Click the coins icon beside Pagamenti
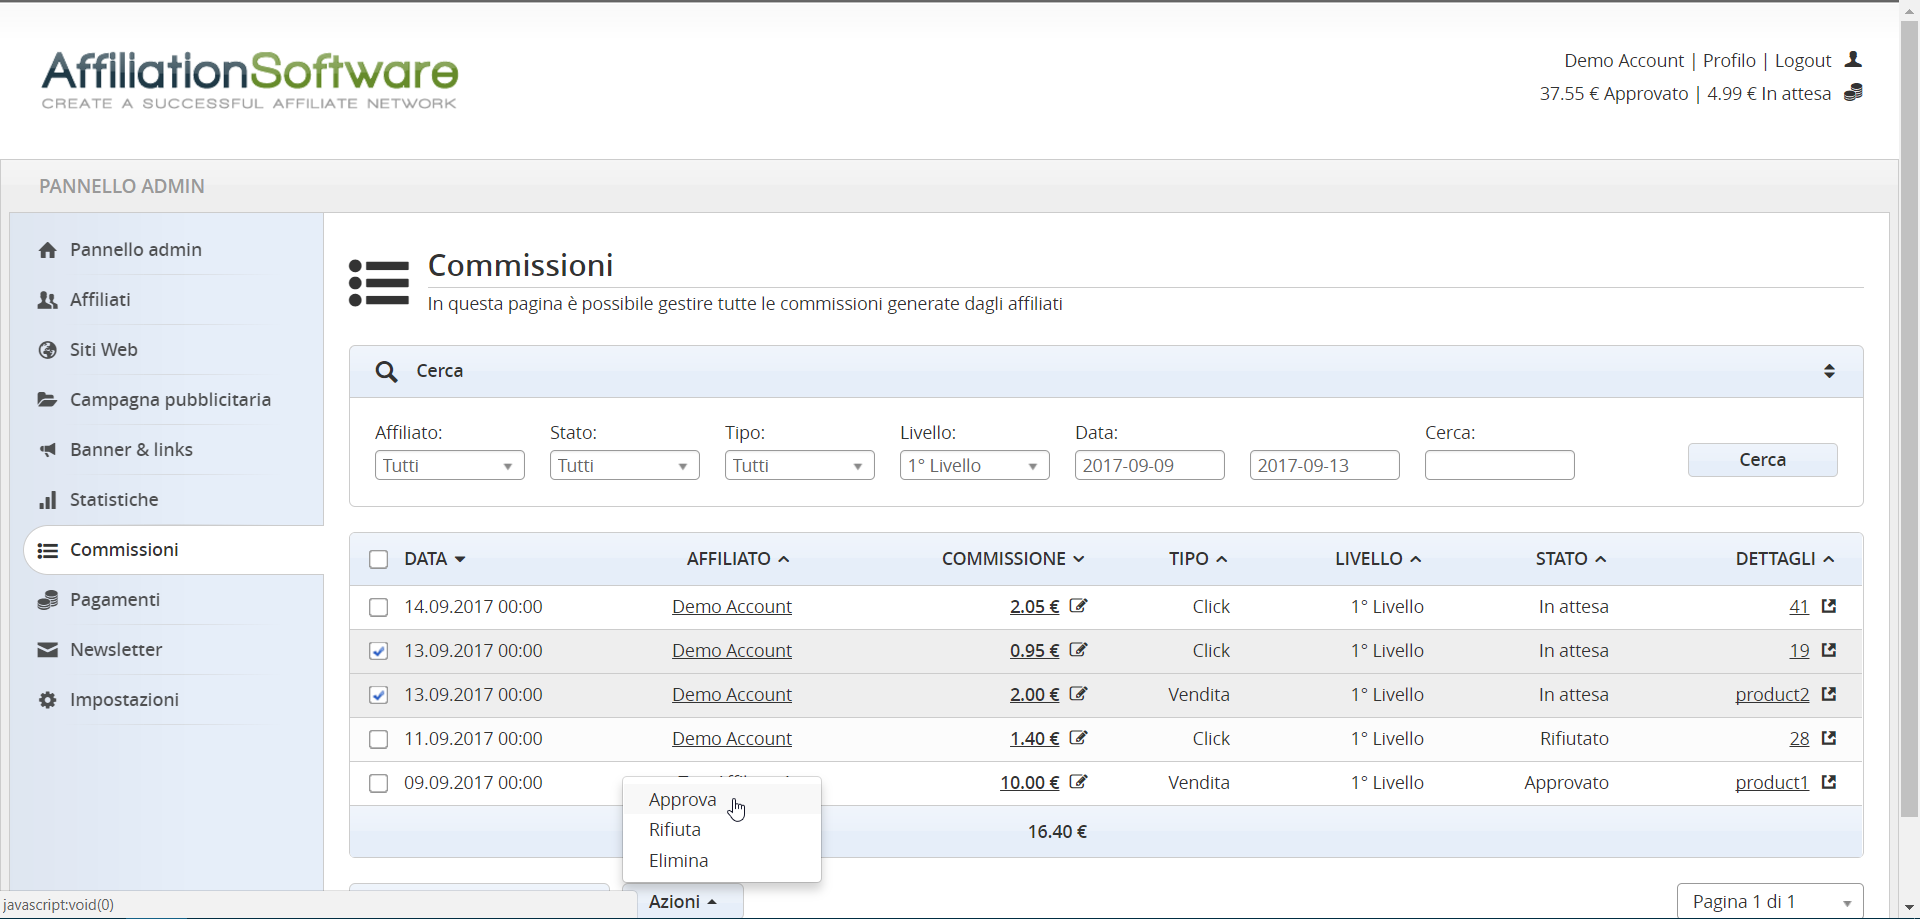The image size is (1920, 919). click(47, 600)
